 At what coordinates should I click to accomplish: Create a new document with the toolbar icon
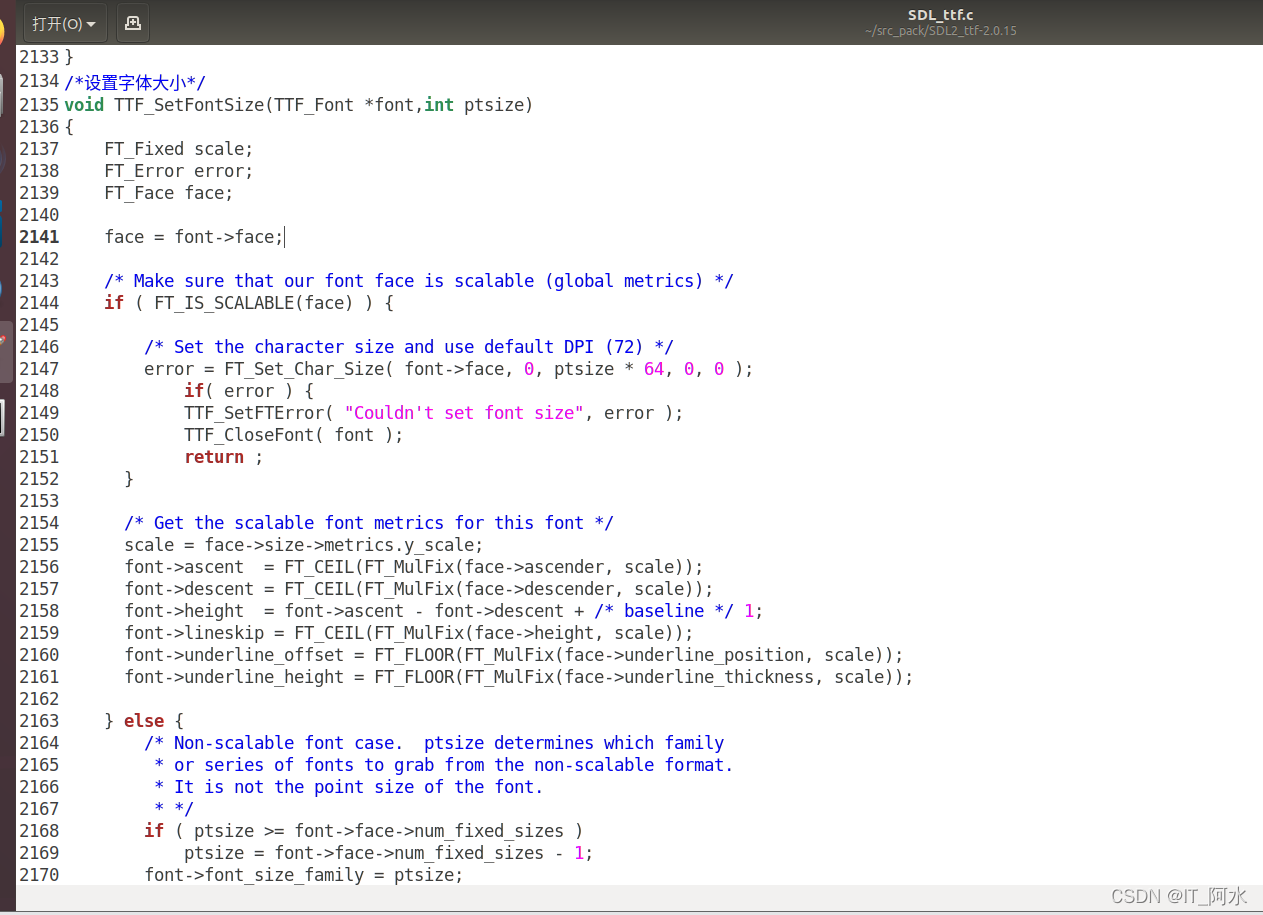[133, 22]
